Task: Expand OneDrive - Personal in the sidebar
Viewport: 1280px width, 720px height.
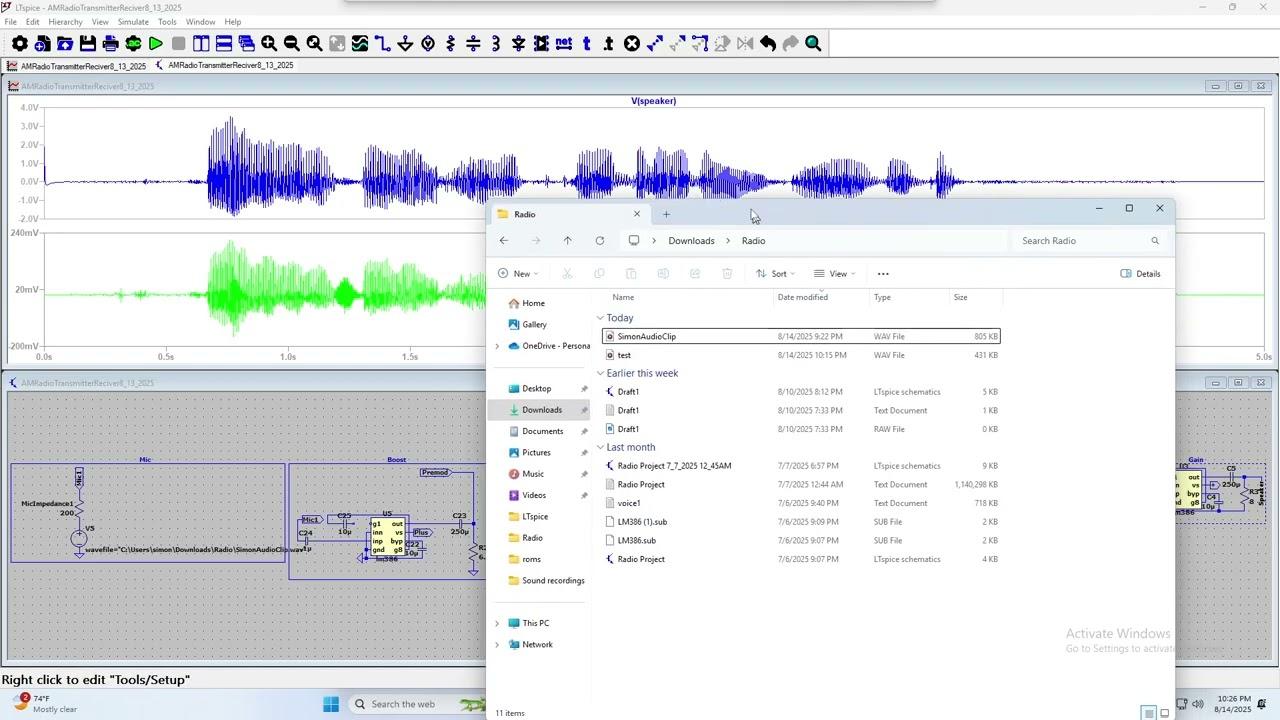Action: click(497, 346)
